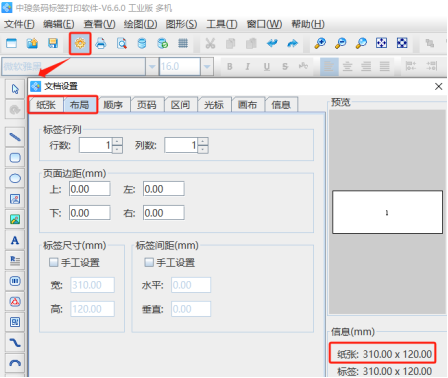The height and width of the screenshot is (378, 448).
Task: Switch to the 纸张 tab
Action: tap(46, 105)
